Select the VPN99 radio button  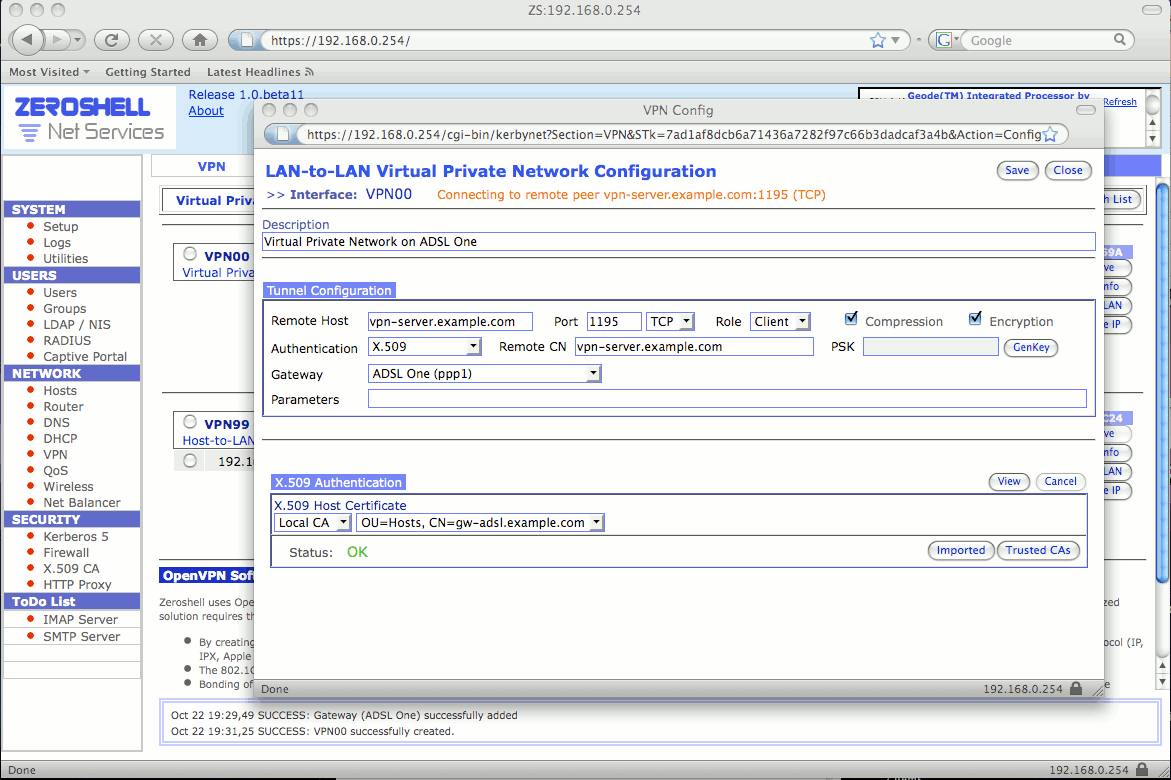(190, 422)
